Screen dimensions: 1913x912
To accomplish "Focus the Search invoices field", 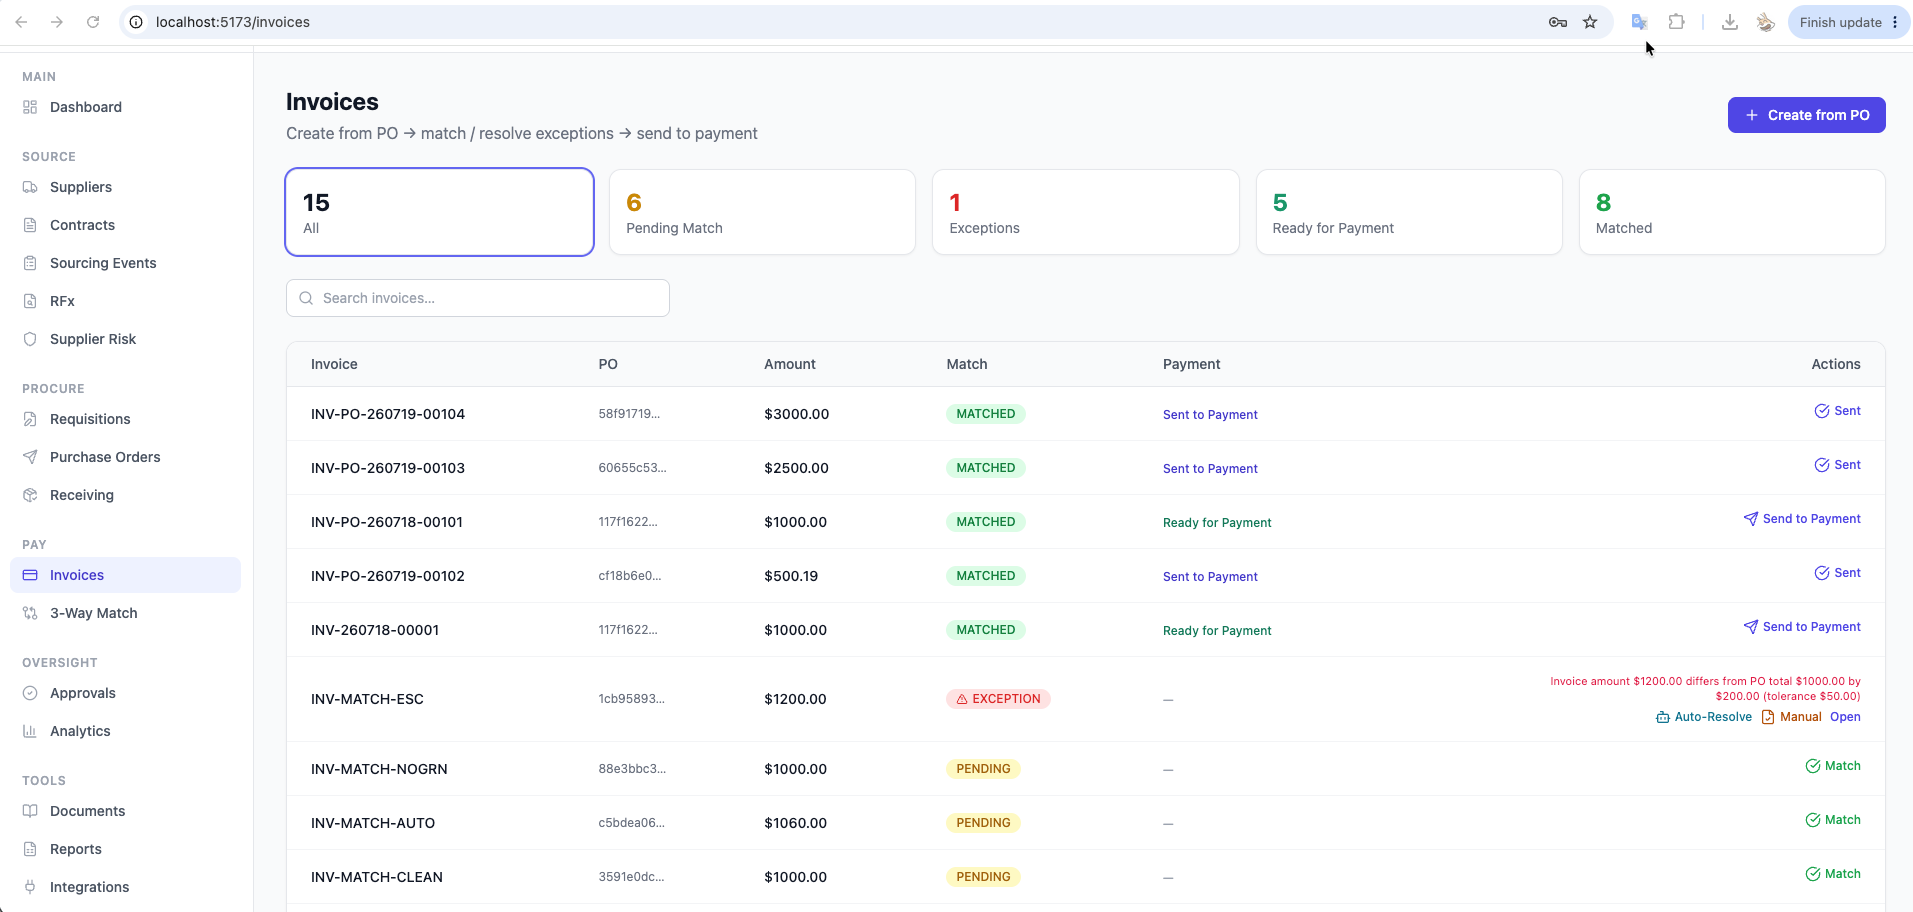I will [x=478, y=298].
